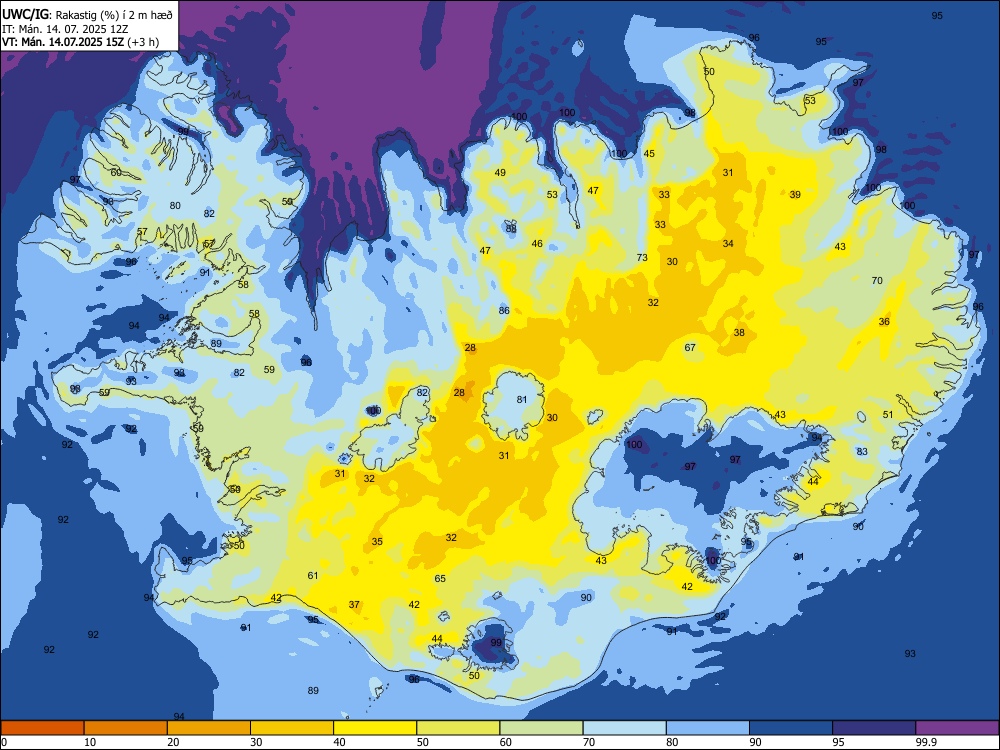The height and width of the screenshot is (750, 1000).
Task: Click the humidity value 34 on the map
Action: (728, 244)
